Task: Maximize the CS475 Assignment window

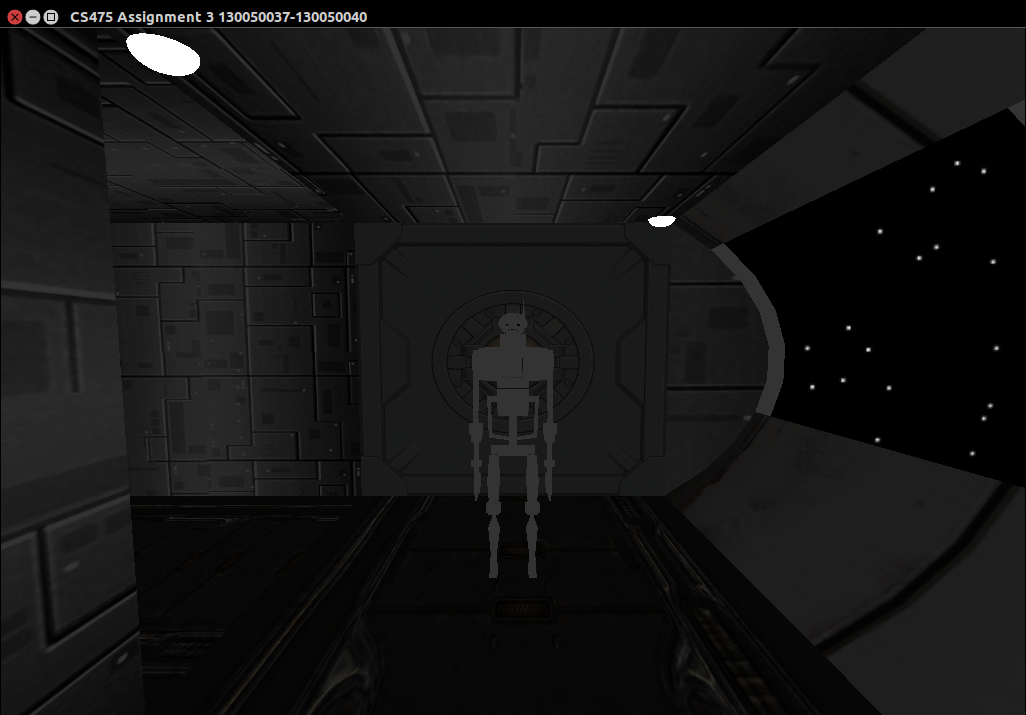Action: (x=51, y=17)
